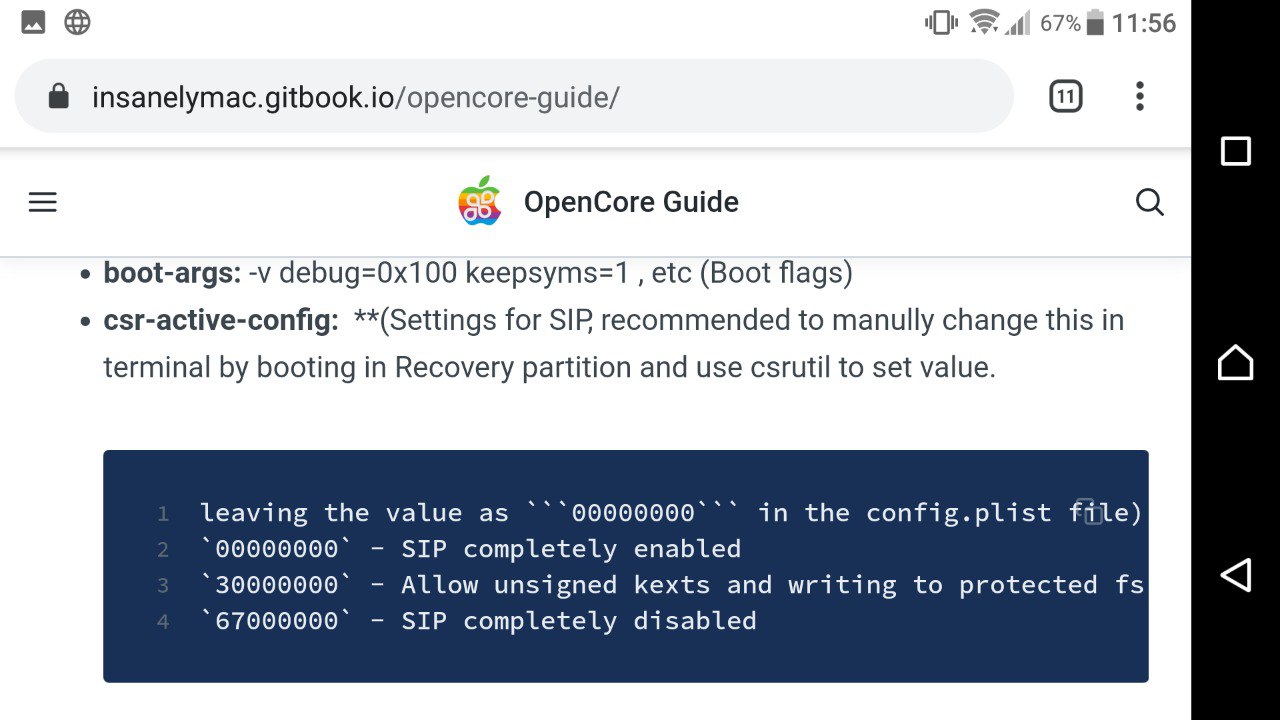Tap the 67% battery percentage text
1280x720 pixels.
(x=1060, y=22)
